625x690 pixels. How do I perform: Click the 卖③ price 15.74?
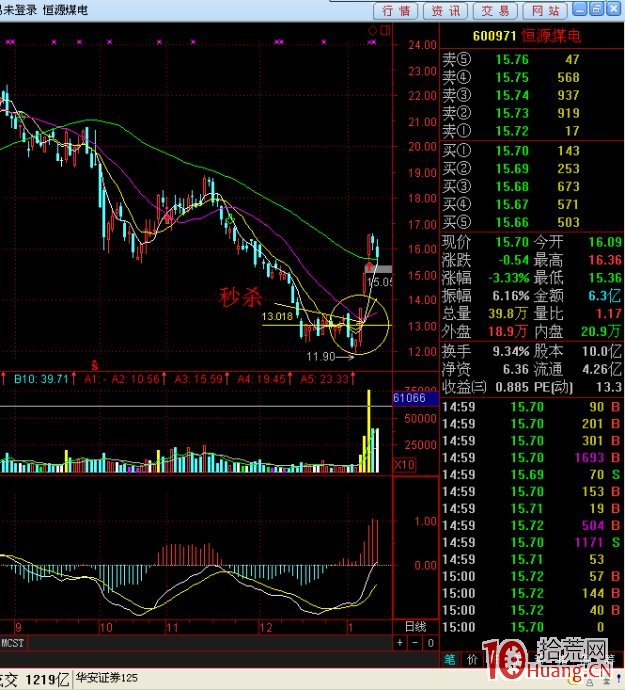point(512,95)
